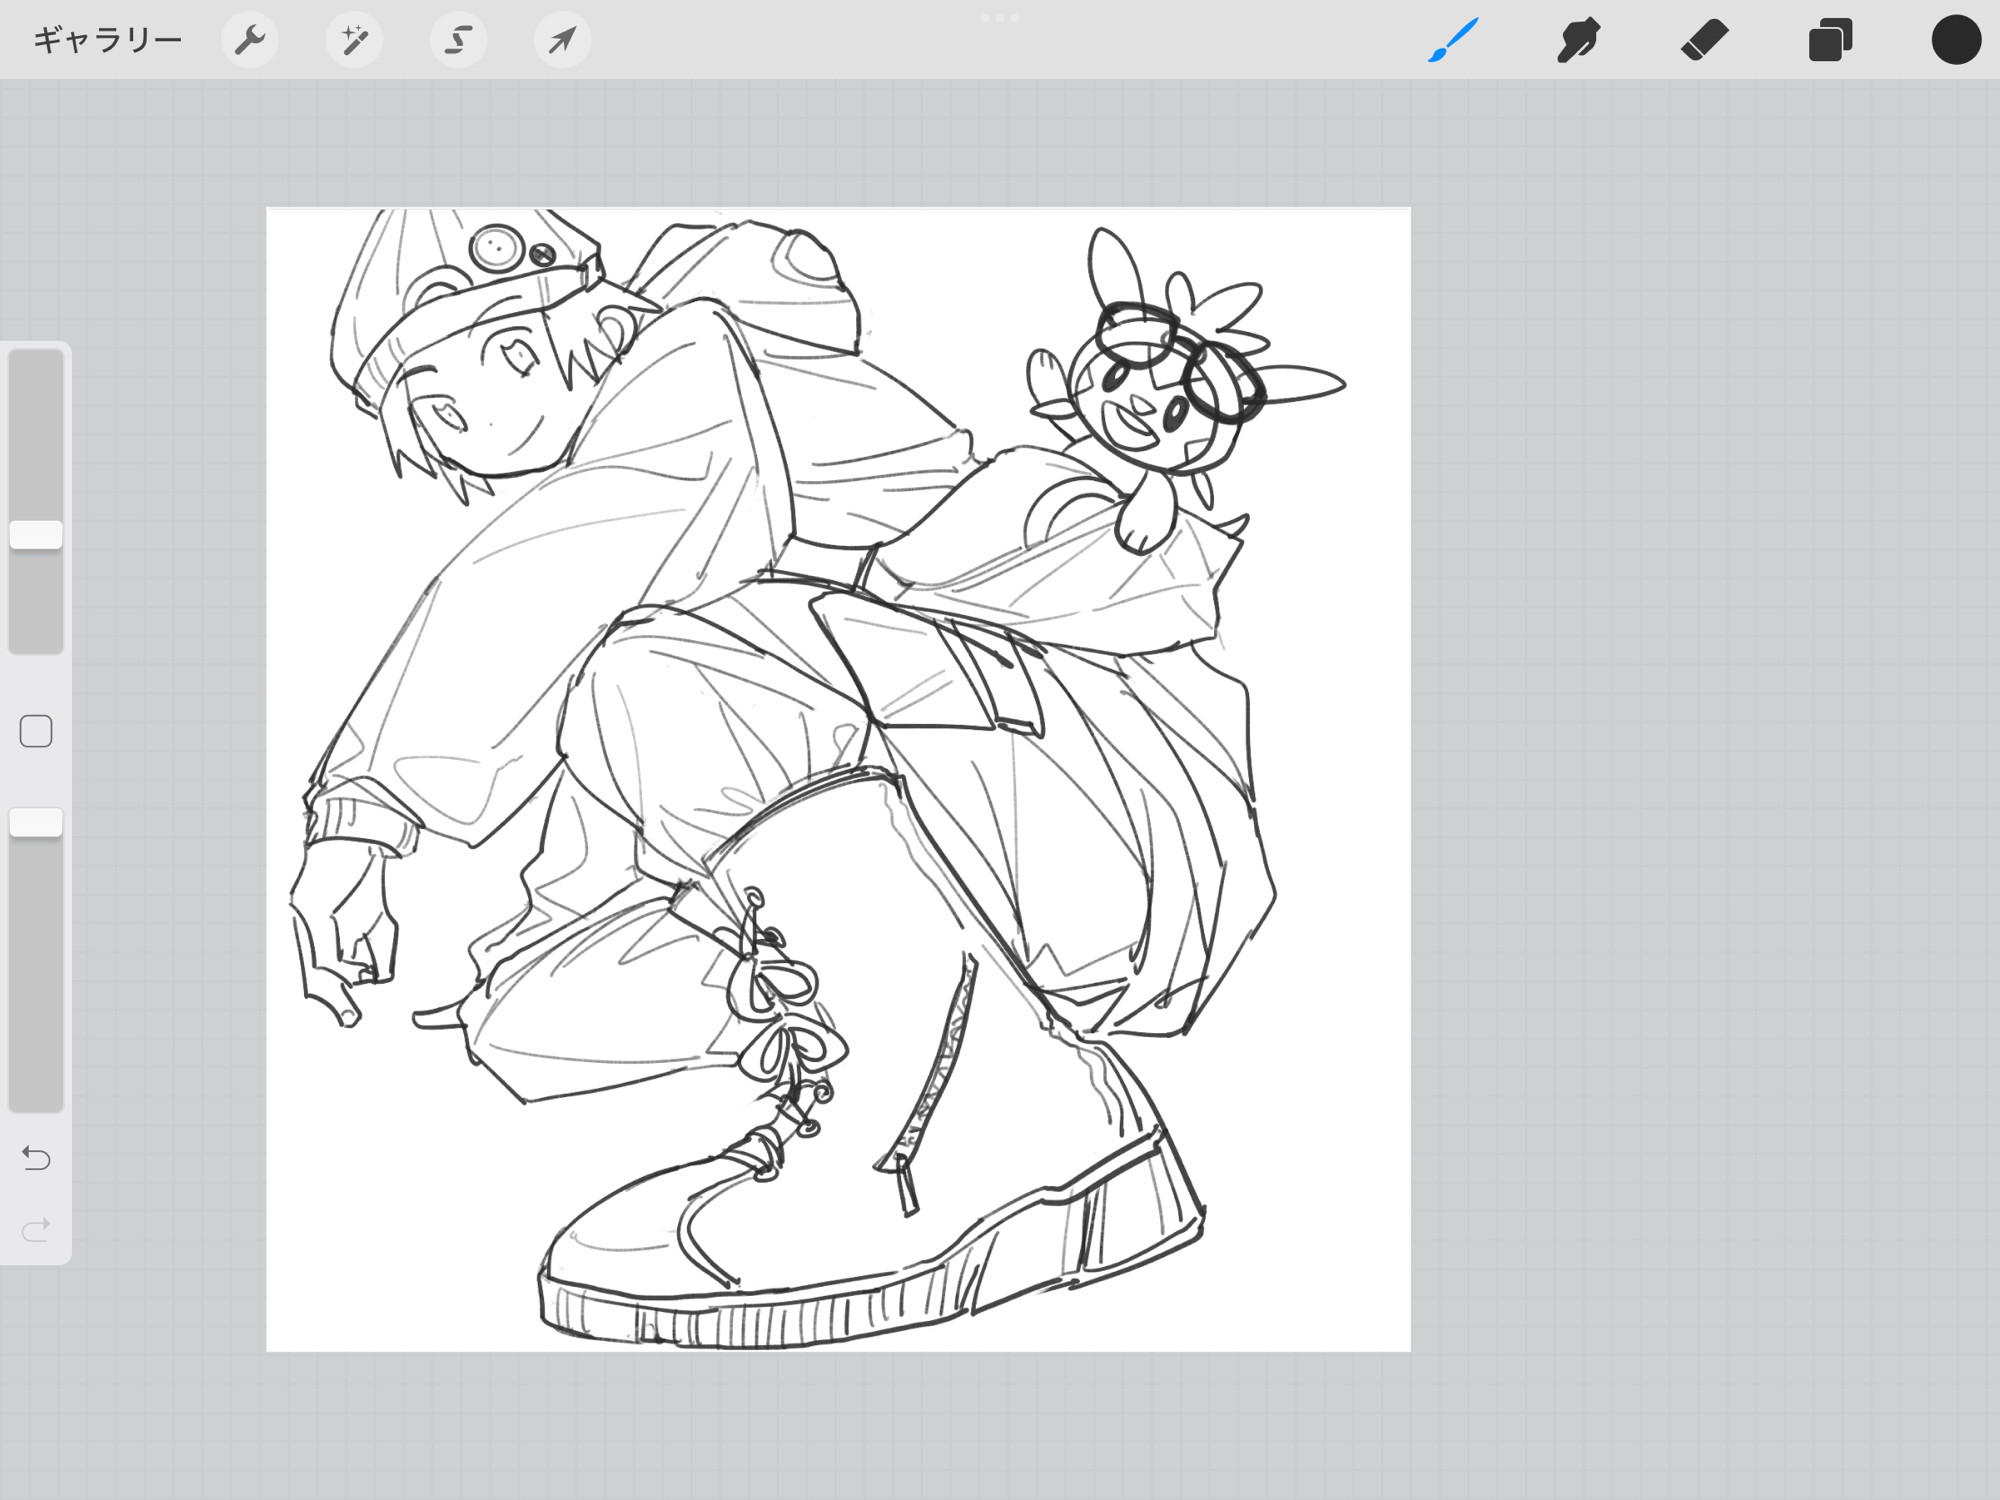The width and height of the screenshot is (2000, 1500).
Task: Open the Adjustments magic wand menu
Action: pos(354,40)
